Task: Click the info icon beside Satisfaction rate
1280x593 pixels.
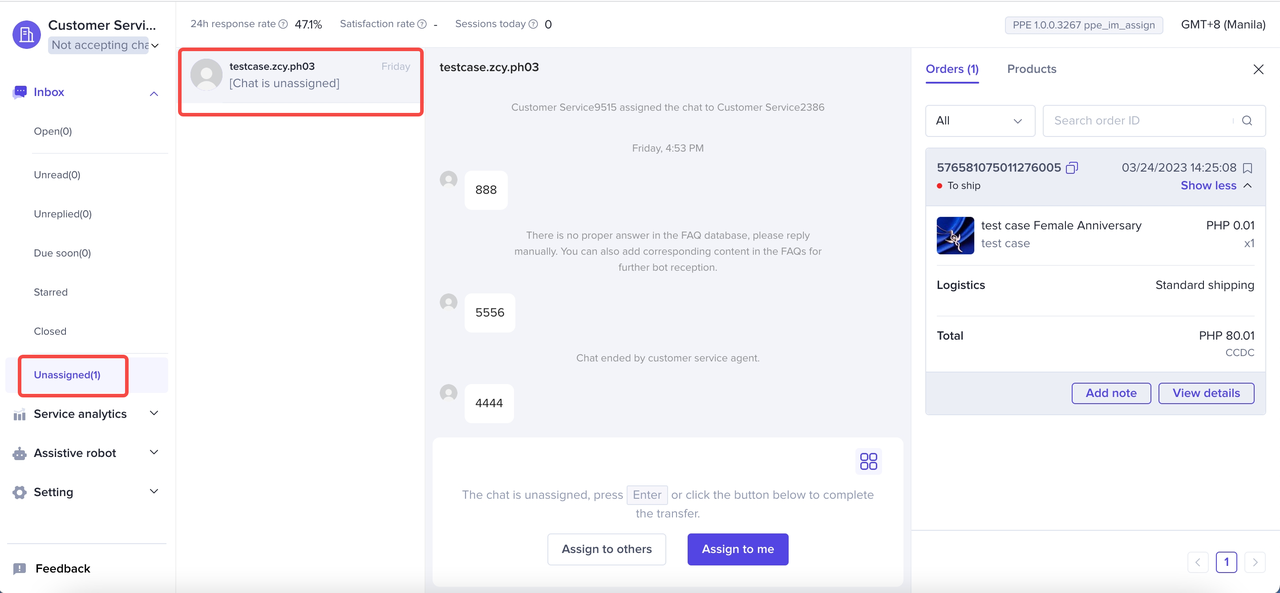Action: 422,24
